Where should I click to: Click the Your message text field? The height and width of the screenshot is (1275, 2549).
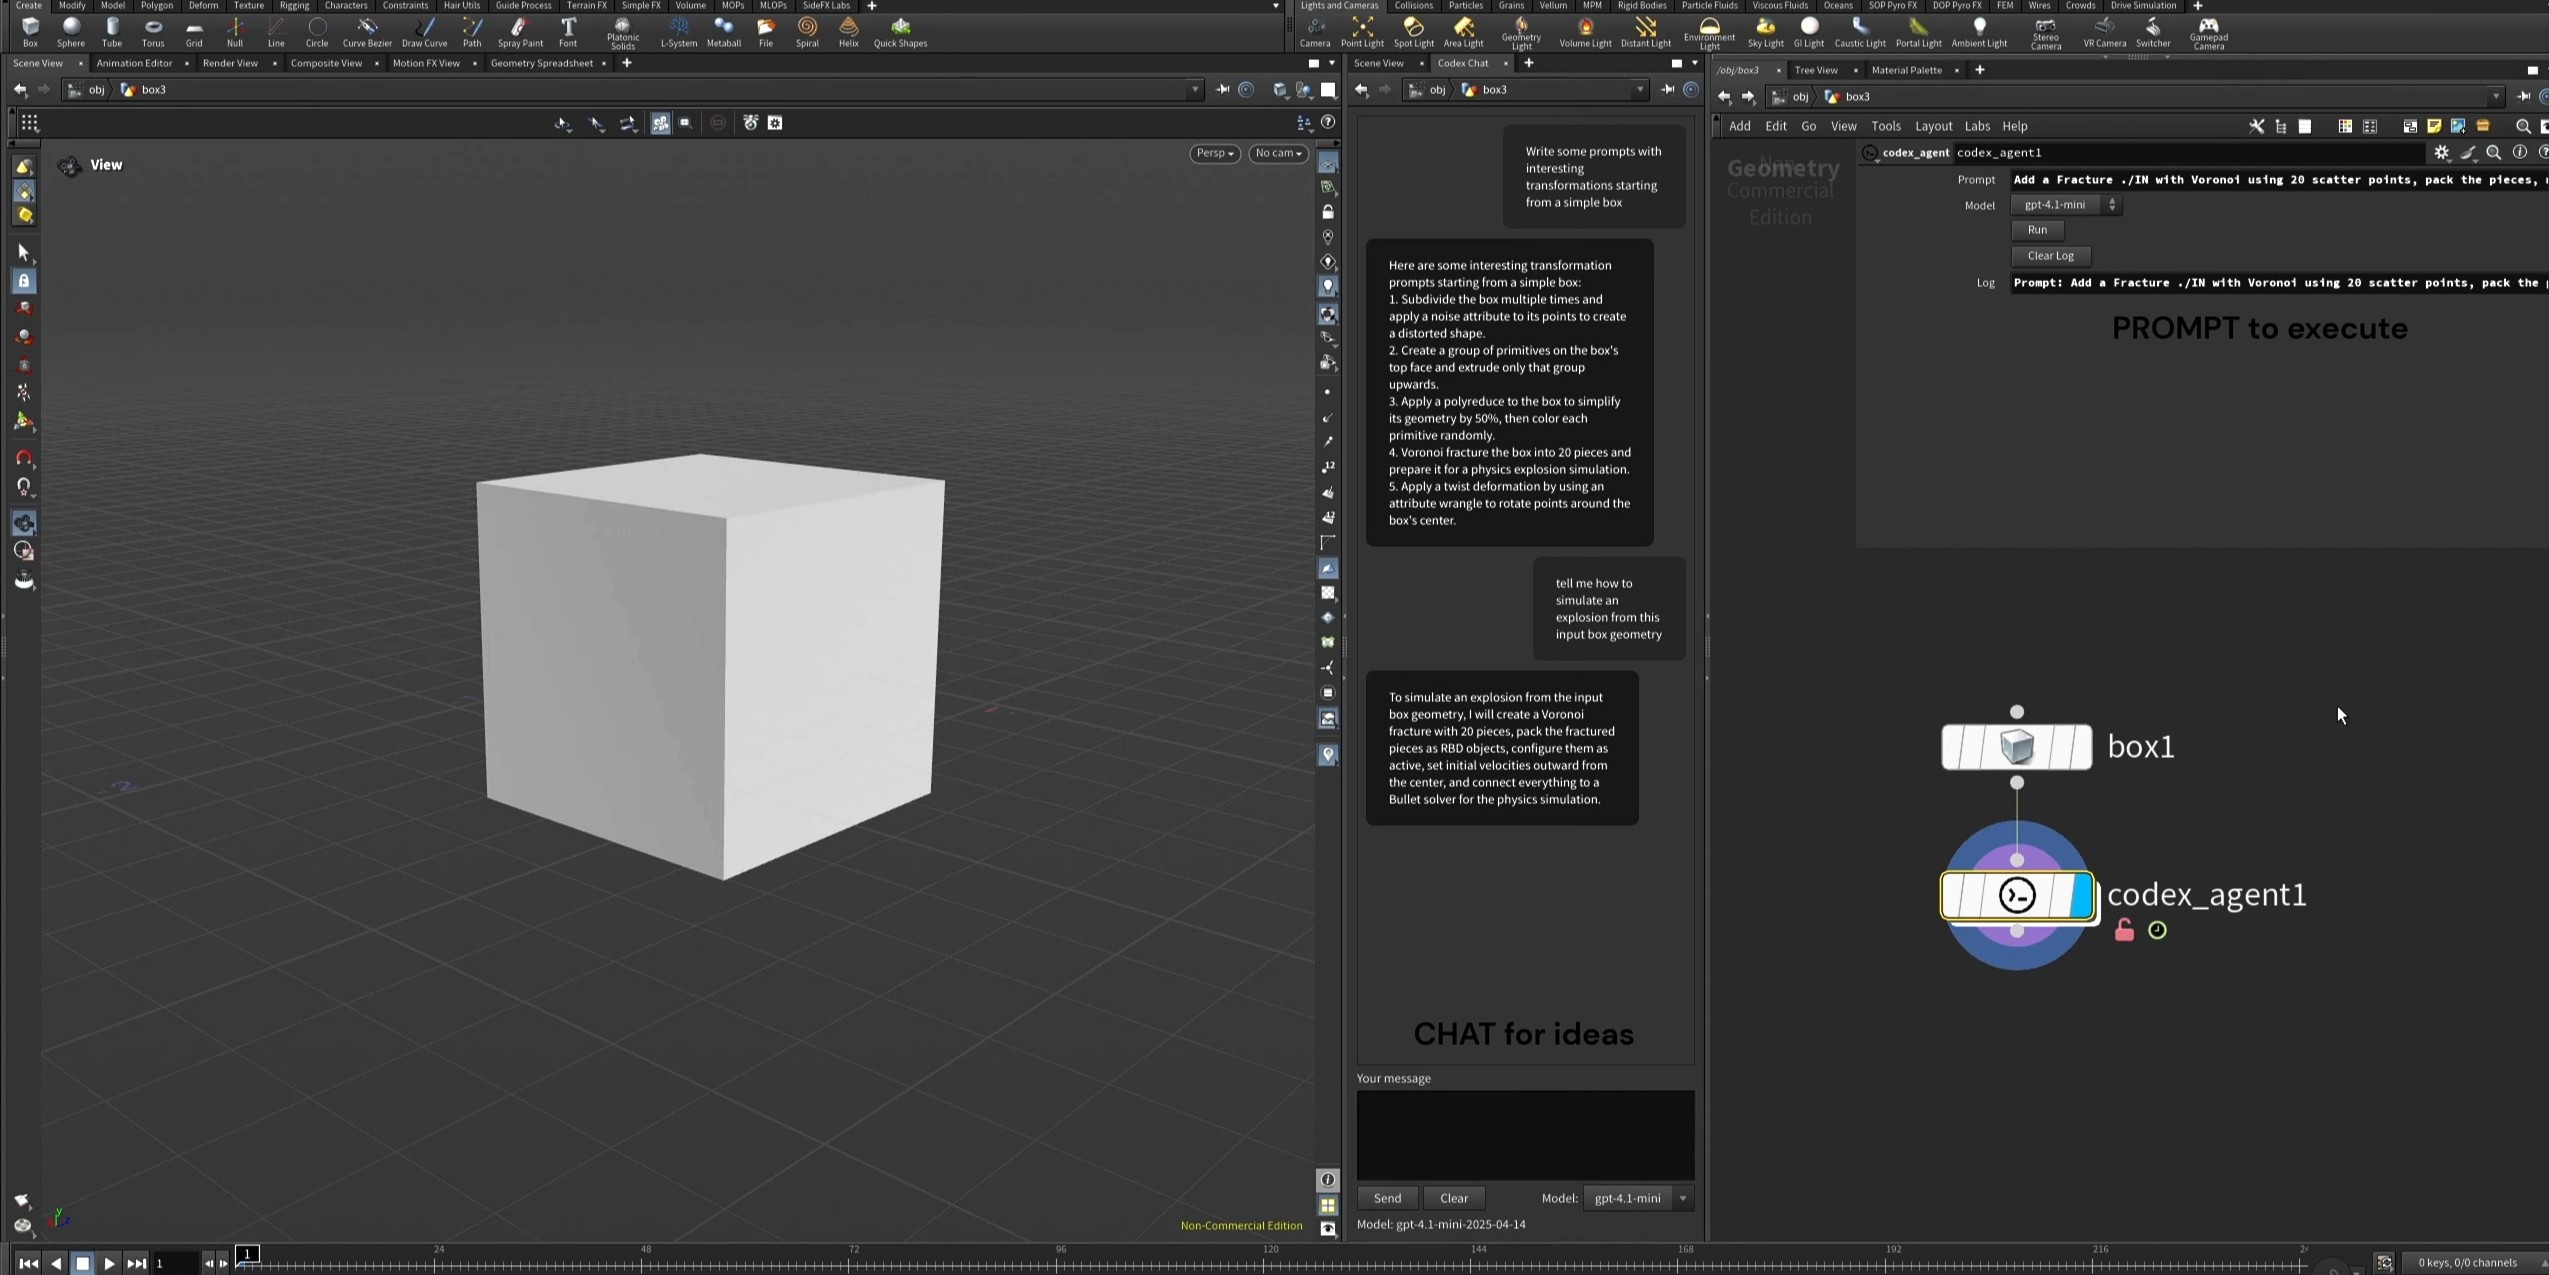(1525, 1135)
